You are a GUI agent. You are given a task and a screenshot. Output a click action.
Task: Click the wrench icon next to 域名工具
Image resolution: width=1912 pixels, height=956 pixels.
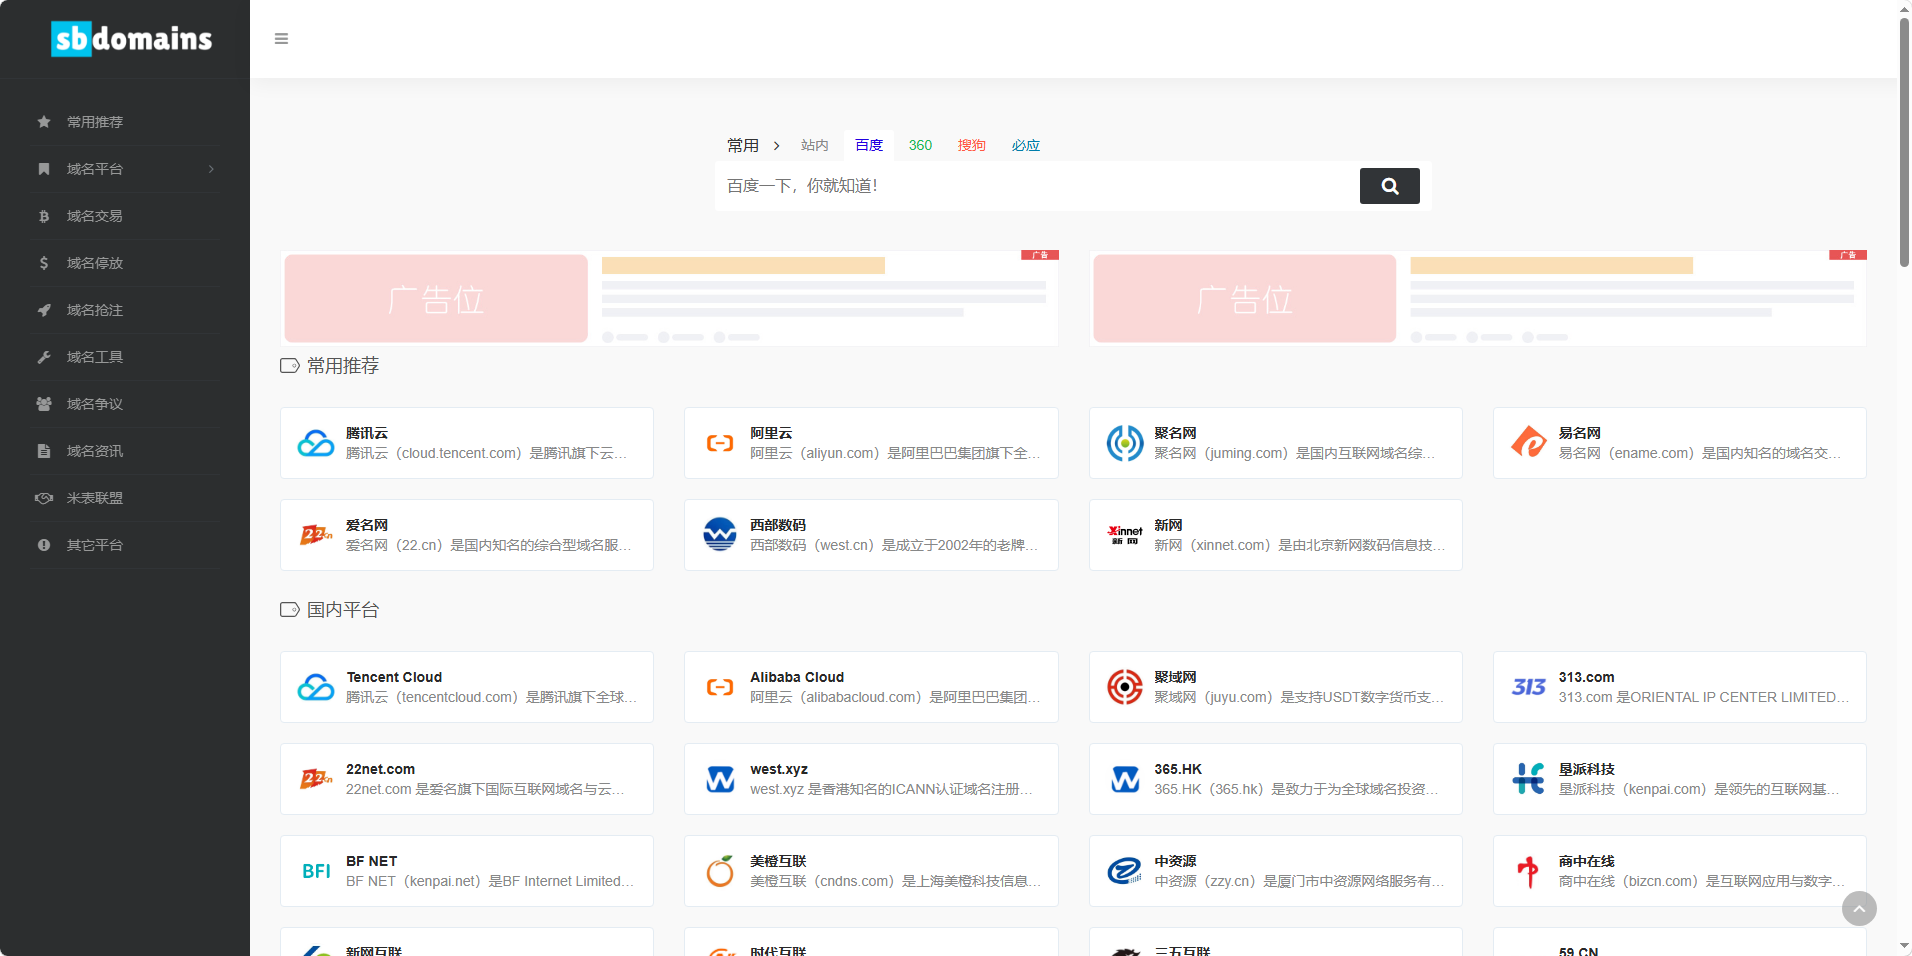coord(44,357)
